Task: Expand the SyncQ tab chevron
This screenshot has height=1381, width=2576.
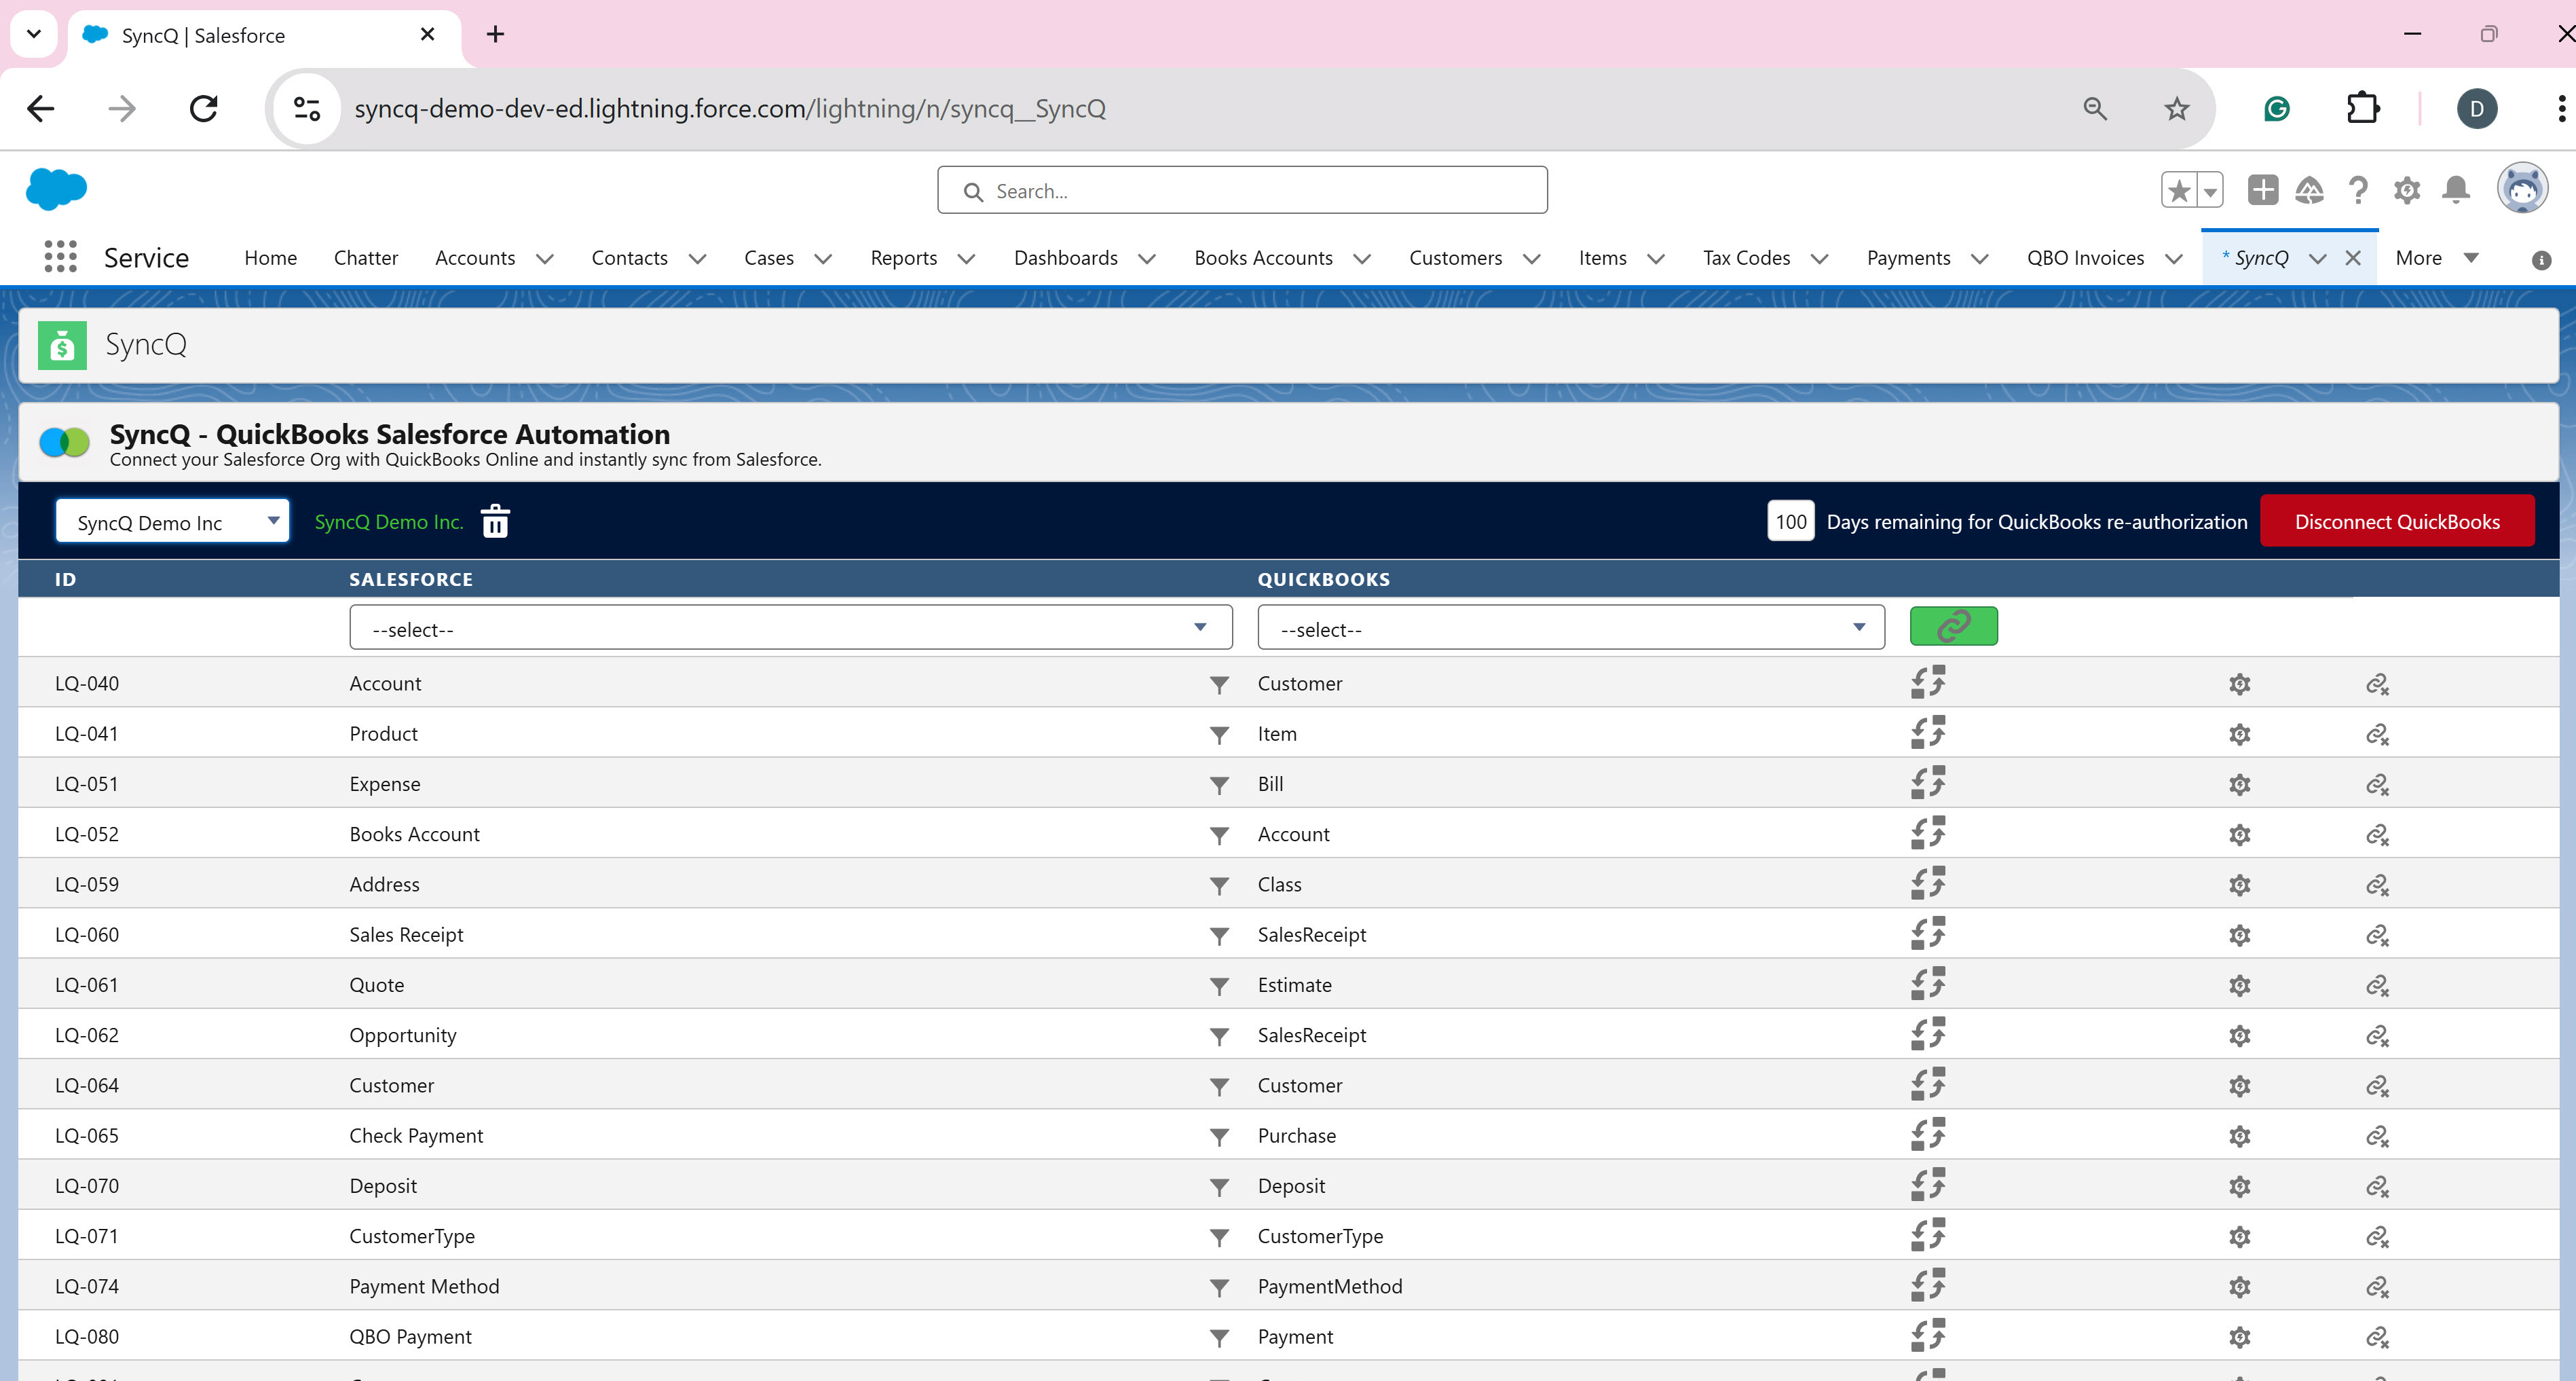Action: click(x=2317, y=258)
